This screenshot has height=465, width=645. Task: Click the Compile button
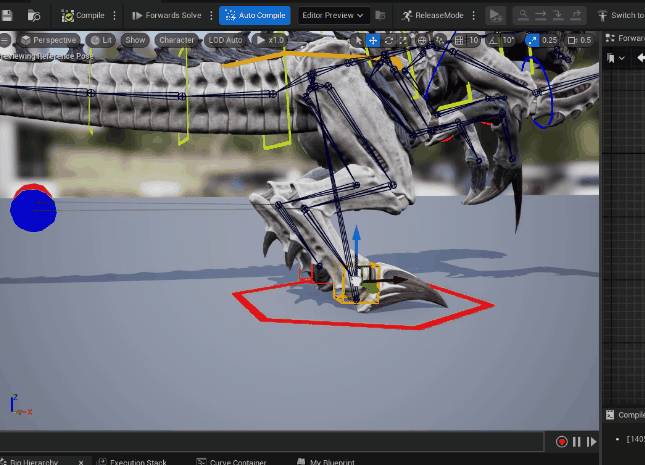(x=83, y=16)
